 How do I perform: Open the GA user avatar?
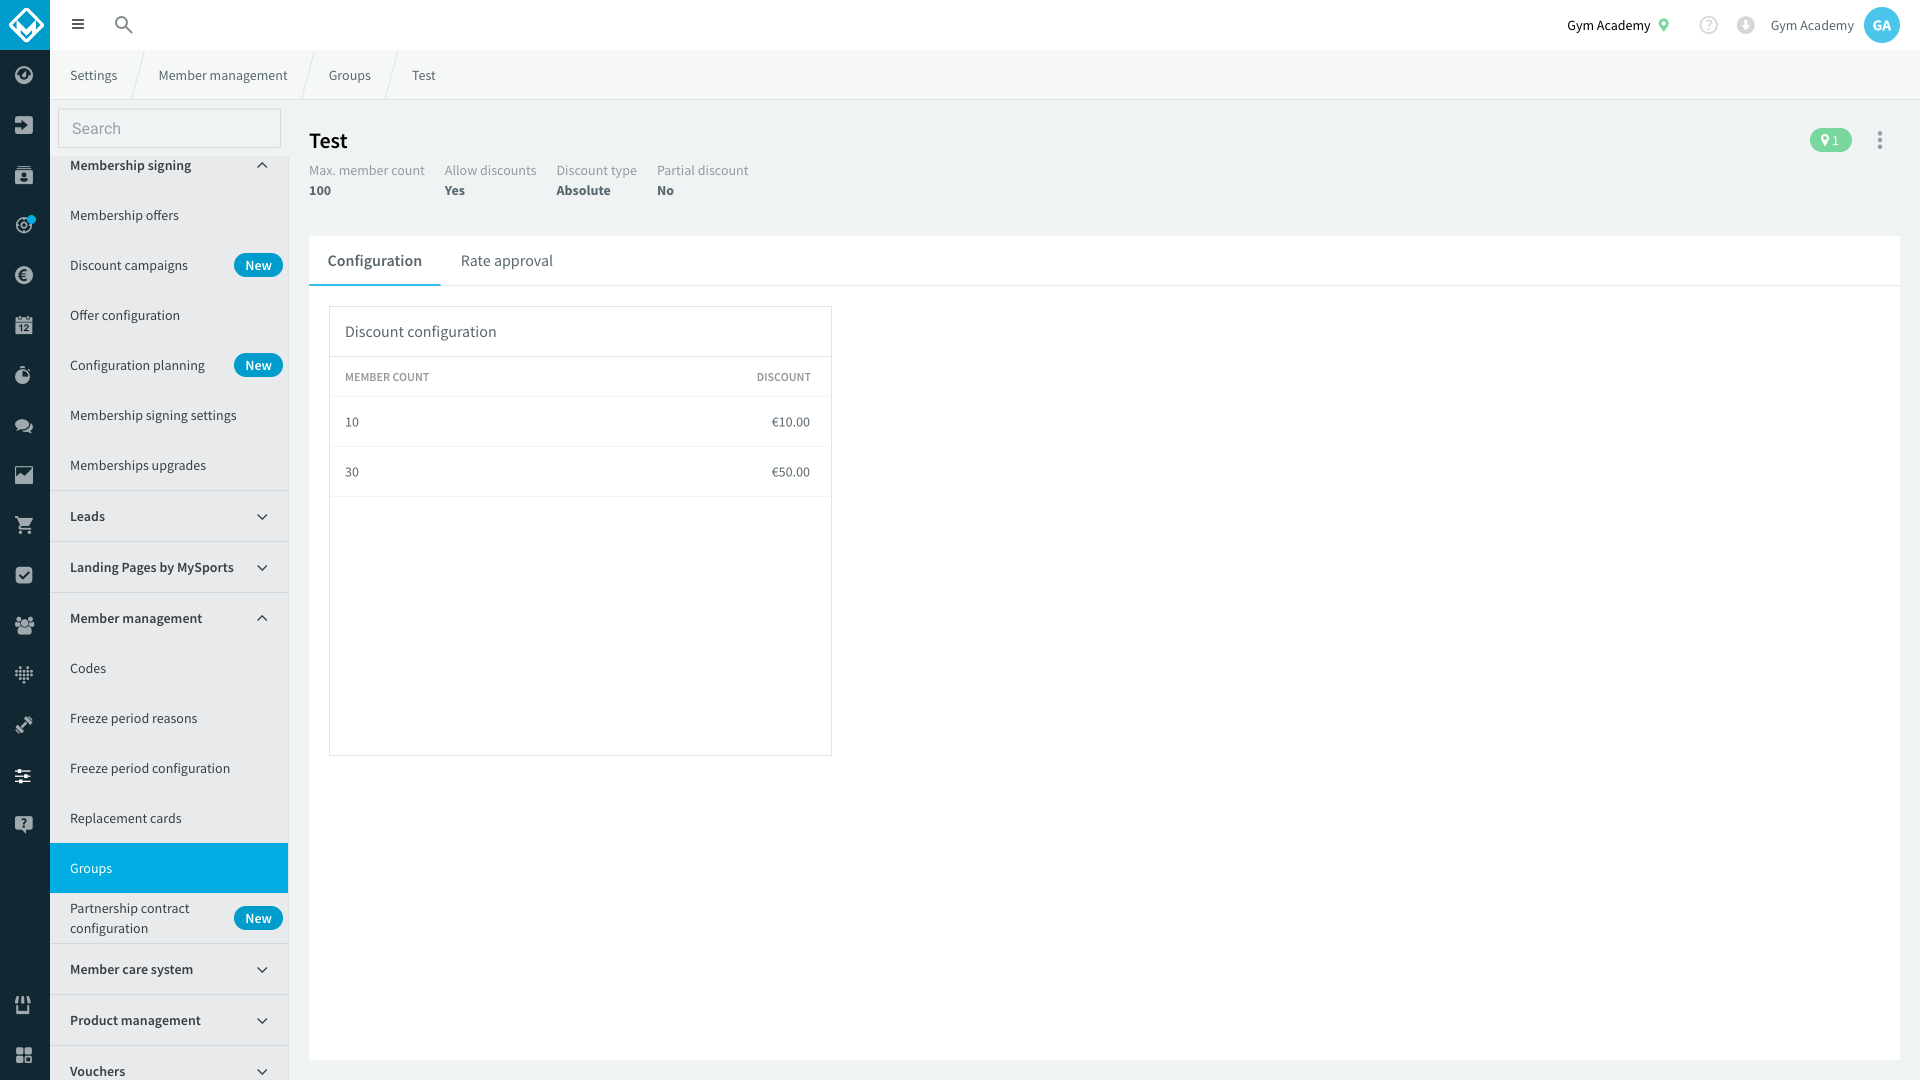[1882, 25]
